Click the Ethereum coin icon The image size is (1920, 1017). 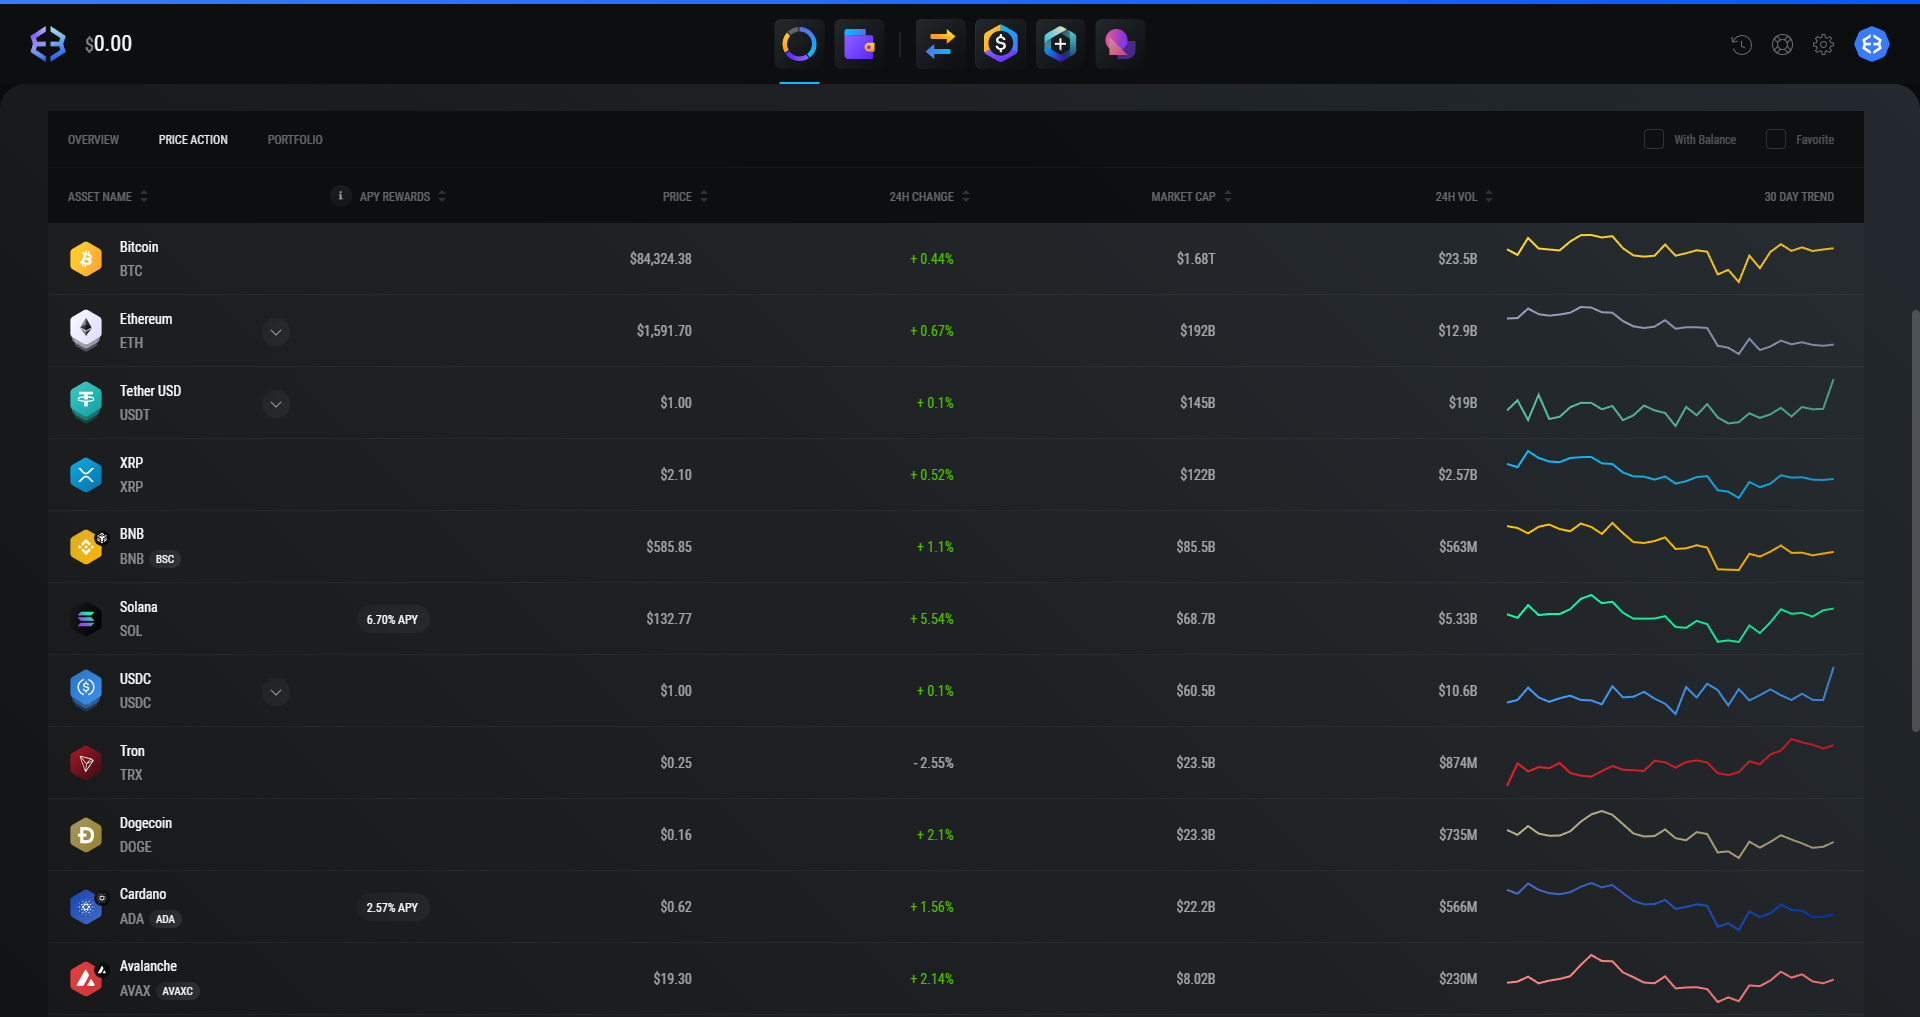click(x=86, y=331)
